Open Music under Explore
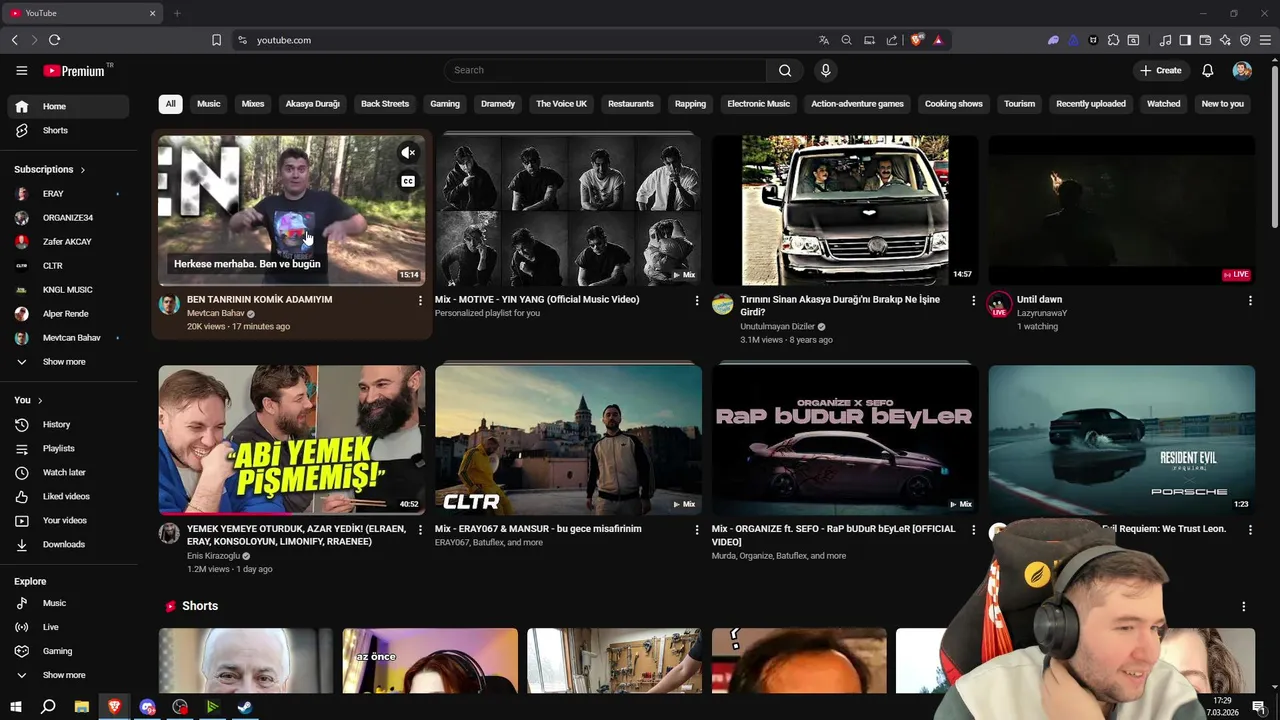 [68, 603]
